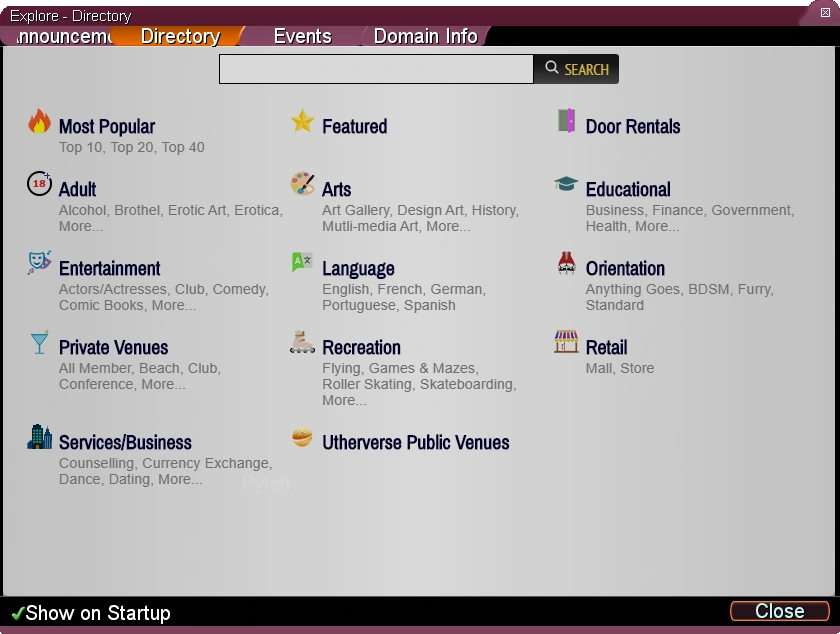
Task: Open the Featured category link
Action: [355, 126]
